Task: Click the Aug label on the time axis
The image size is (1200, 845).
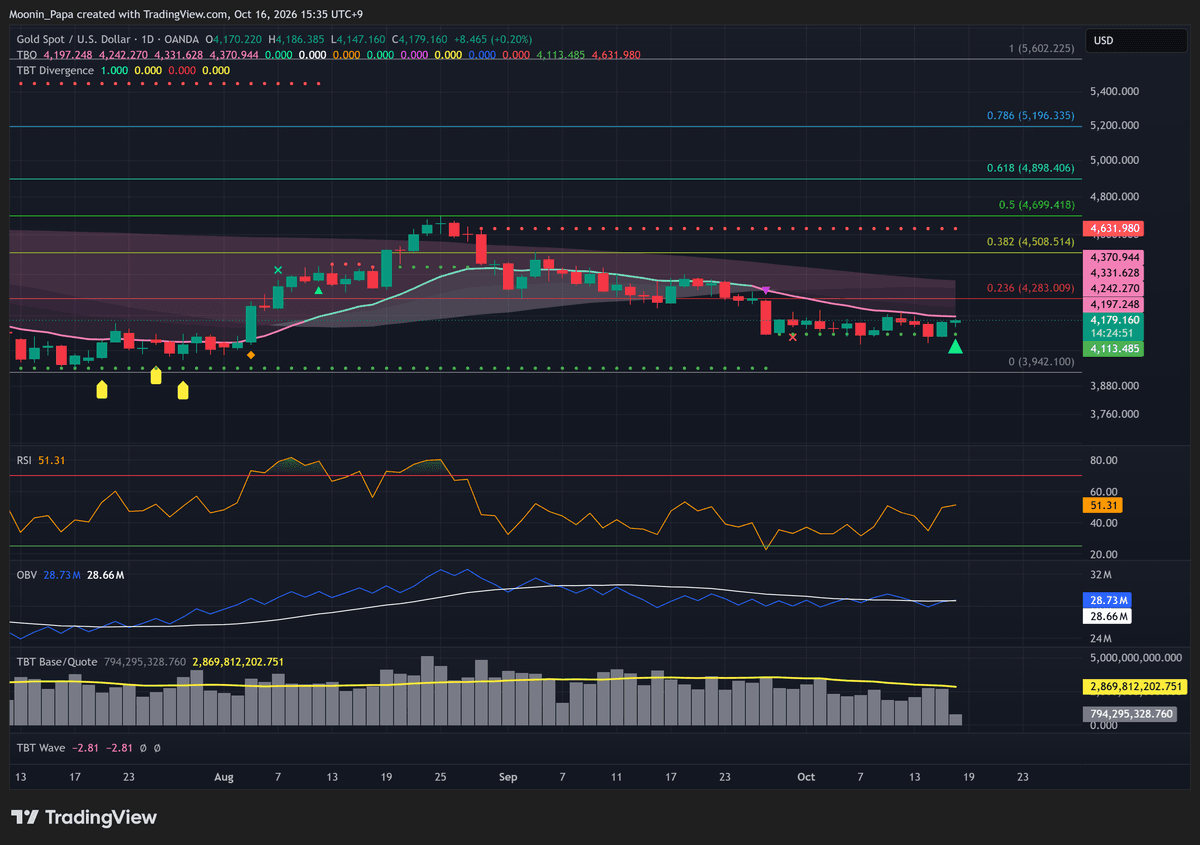Action: coord(223,776)
